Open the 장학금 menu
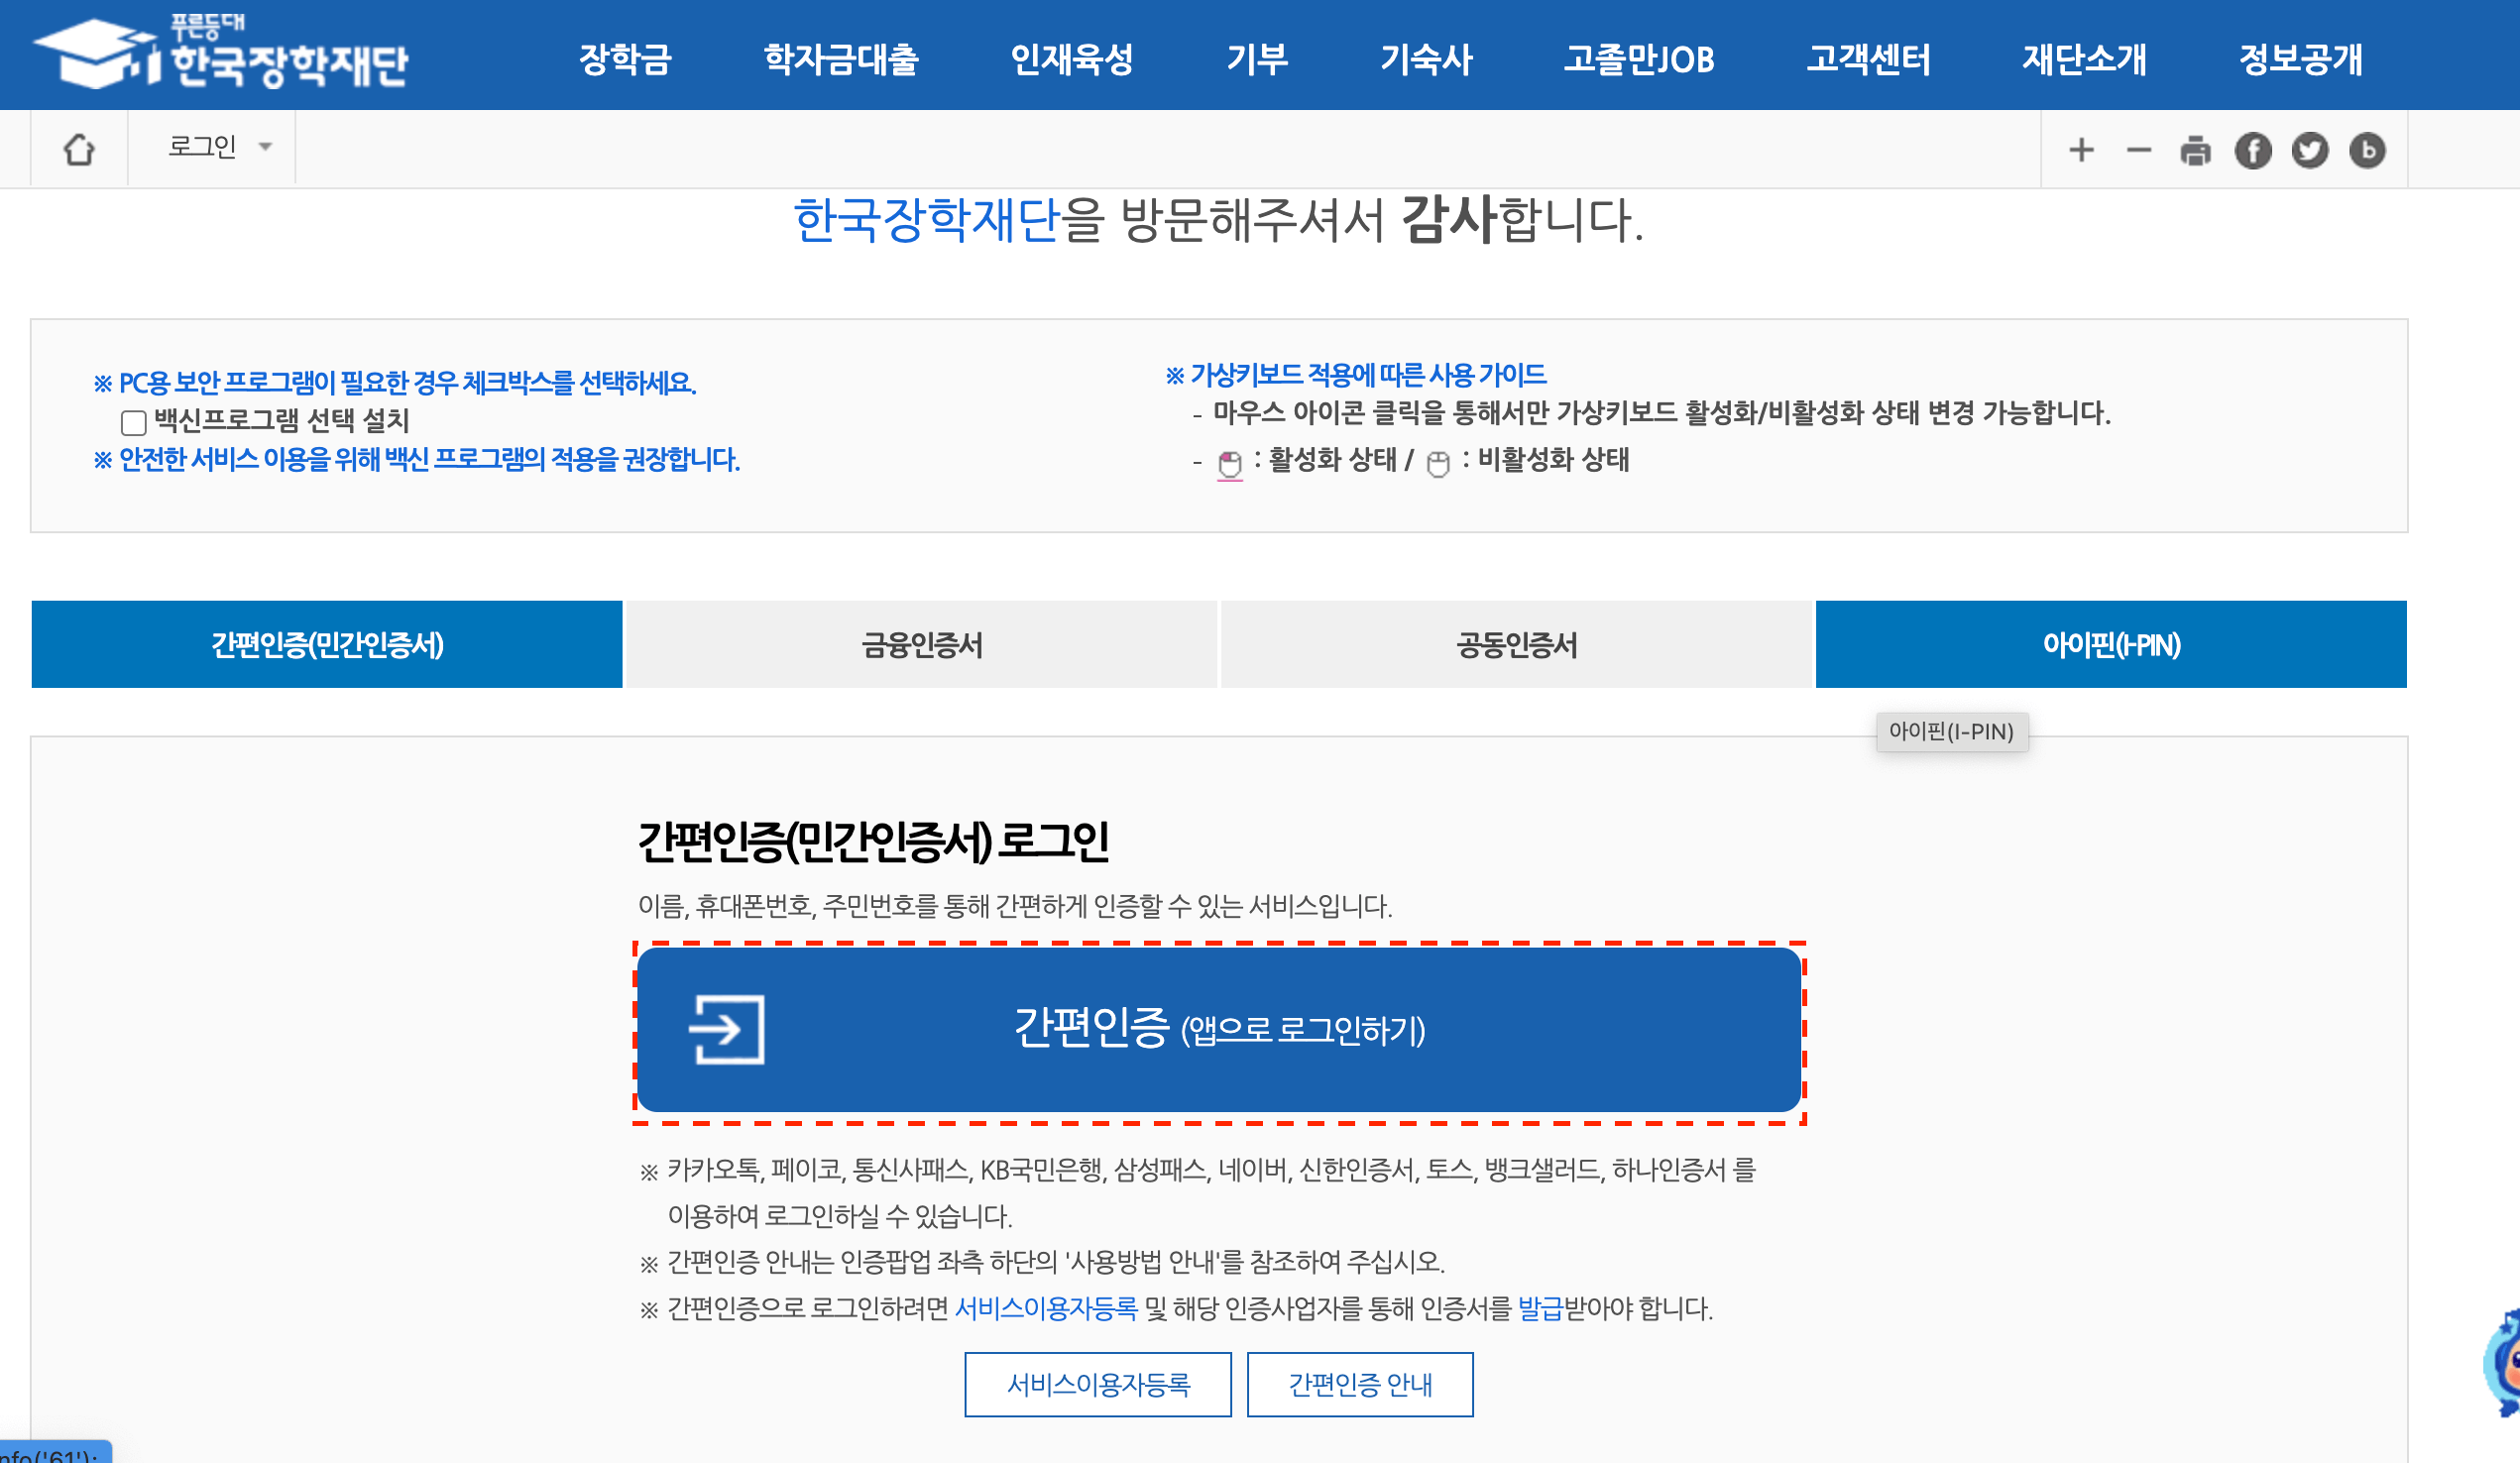 coord(627,60)
